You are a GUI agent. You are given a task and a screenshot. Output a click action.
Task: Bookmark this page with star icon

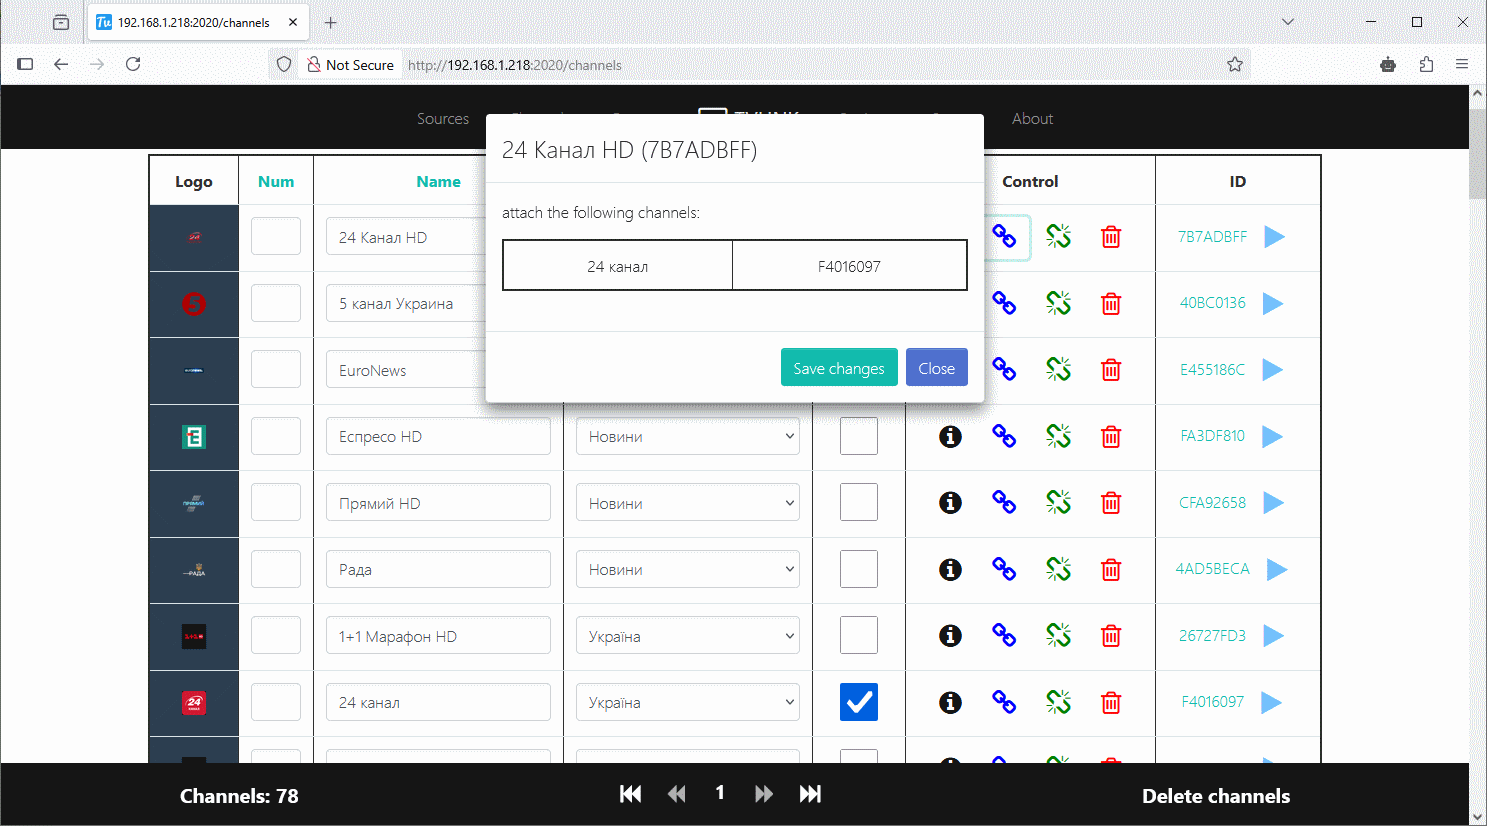[x=1235, y=64]
